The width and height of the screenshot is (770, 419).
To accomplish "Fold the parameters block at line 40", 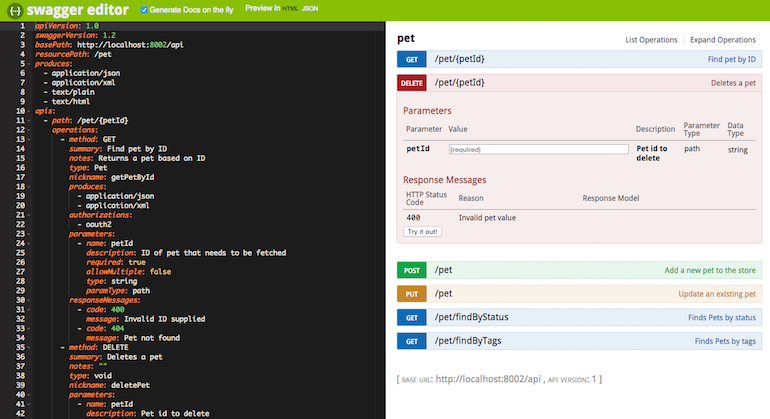I will pyautogui.click(x=29, y=395).
